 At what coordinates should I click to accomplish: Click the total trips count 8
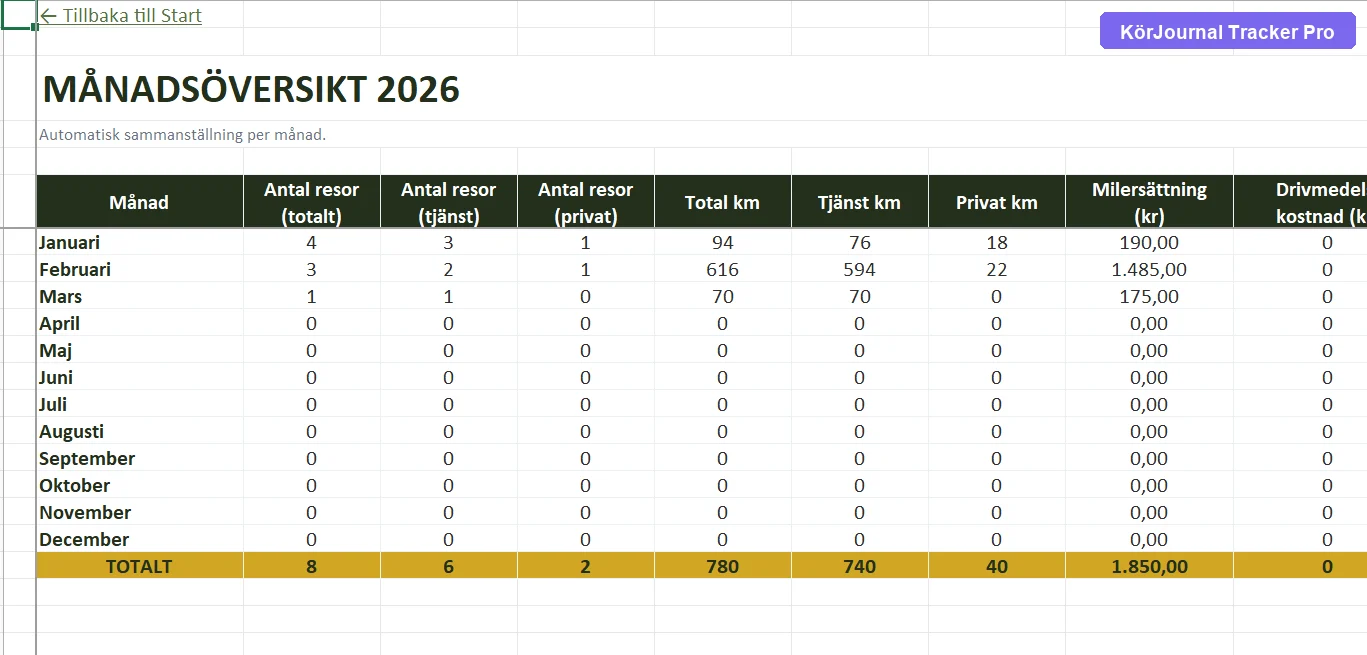point(311,566)
